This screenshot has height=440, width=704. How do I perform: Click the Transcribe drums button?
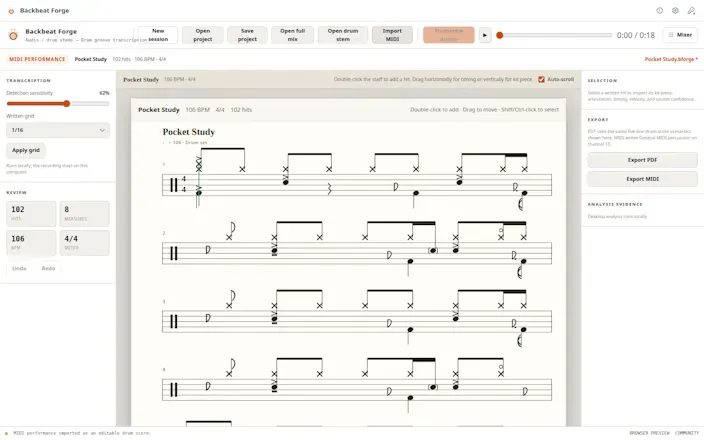pyautogui.click(x=449, y=35)
